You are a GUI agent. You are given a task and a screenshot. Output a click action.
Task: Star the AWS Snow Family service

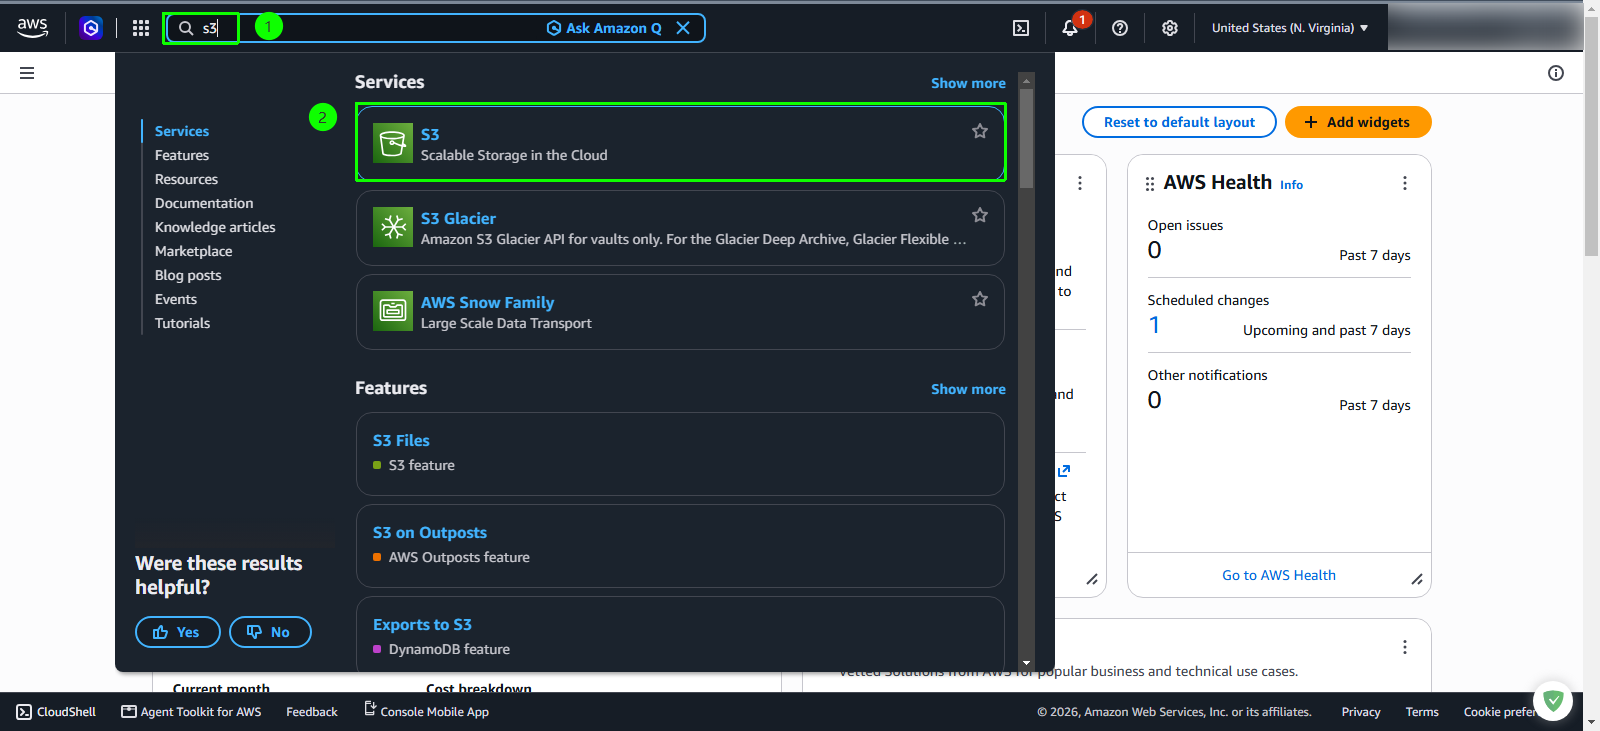tap(980, 299)
